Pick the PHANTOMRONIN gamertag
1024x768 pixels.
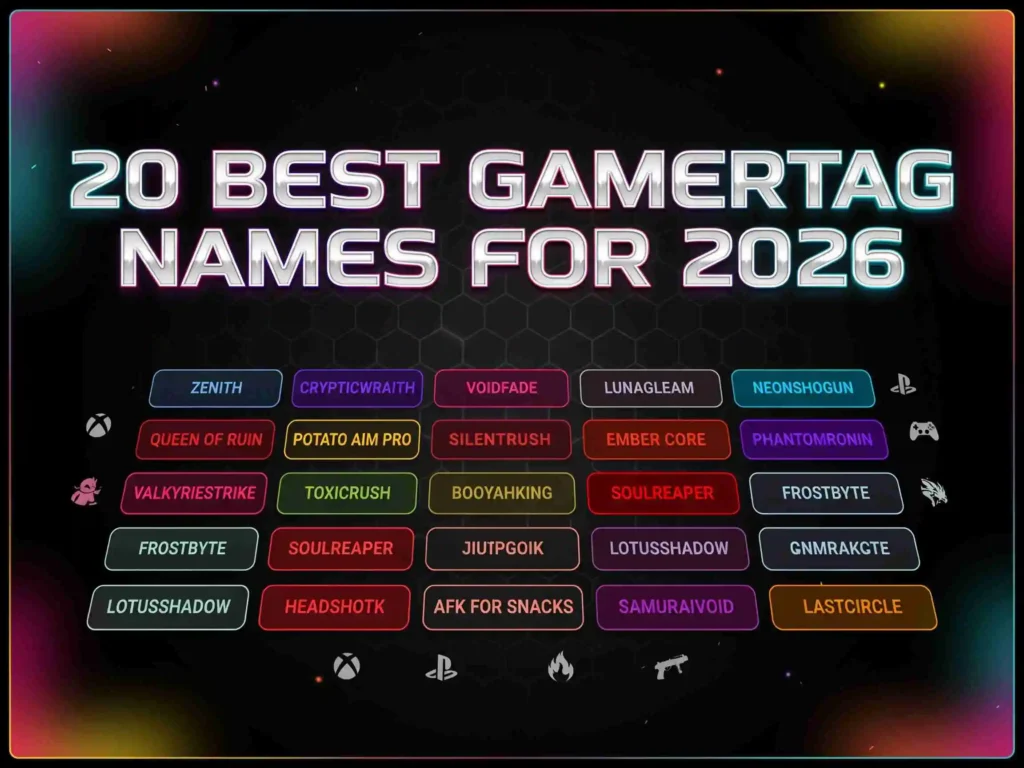[814, 440]
